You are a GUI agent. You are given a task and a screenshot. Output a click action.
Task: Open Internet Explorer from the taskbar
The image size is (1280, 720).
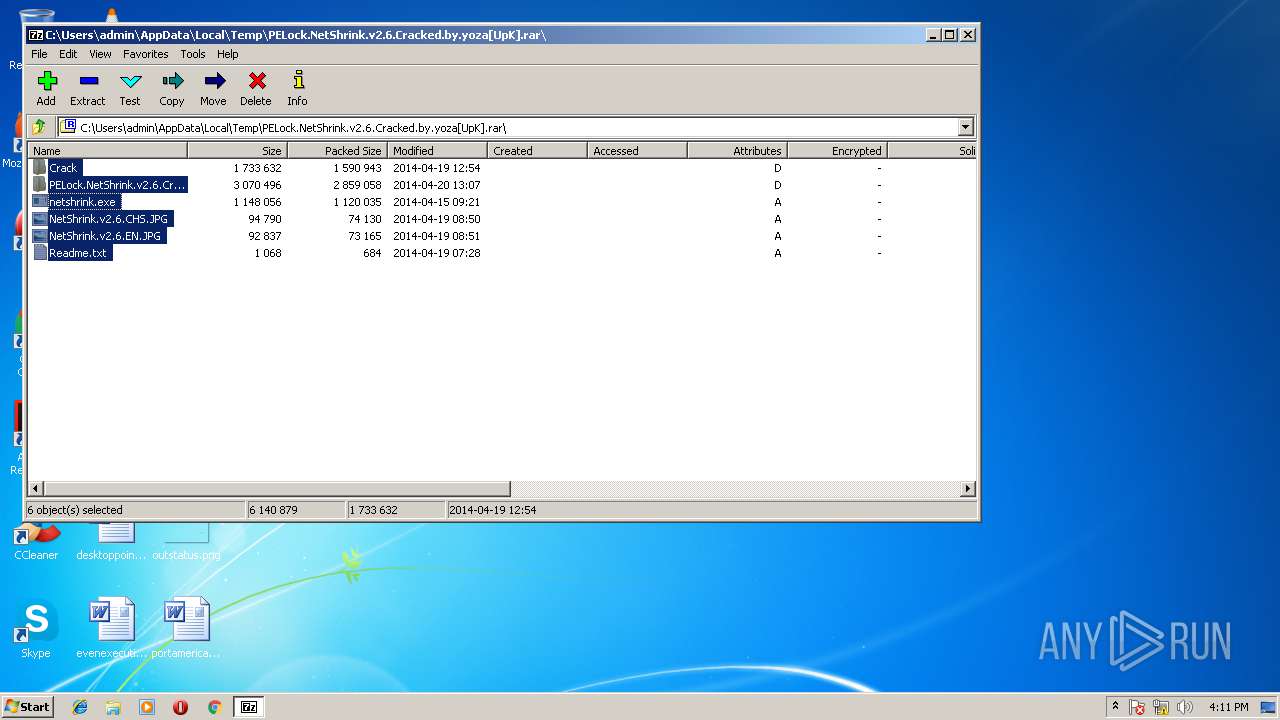tap(80, 707)
